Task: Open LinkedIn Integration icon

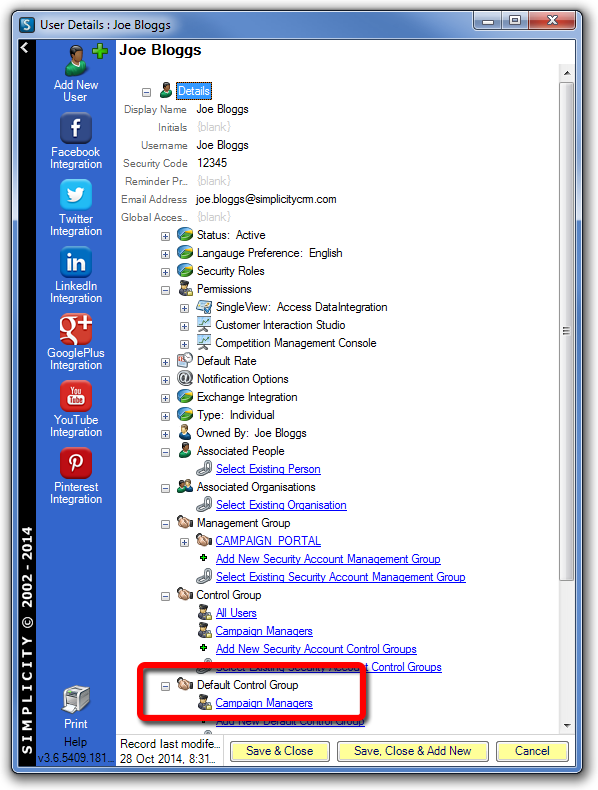Action: click(x=76, y=262)
